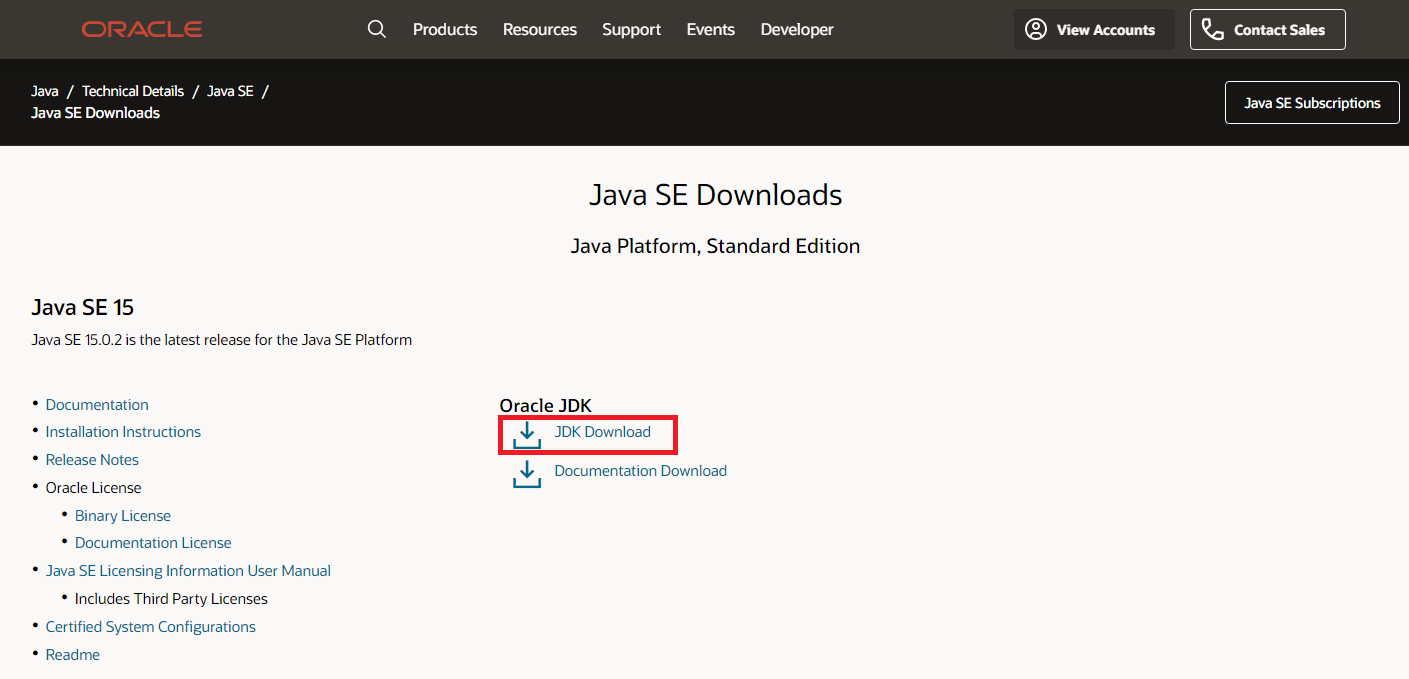Click the Oracle License list item
1409x679 pixels.
(x=94, y=488)
